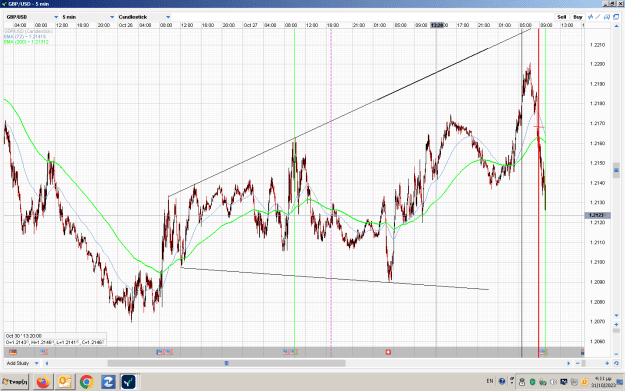Click the vertical scale down arrow
625x391 pixels.
tap(616, 316)
